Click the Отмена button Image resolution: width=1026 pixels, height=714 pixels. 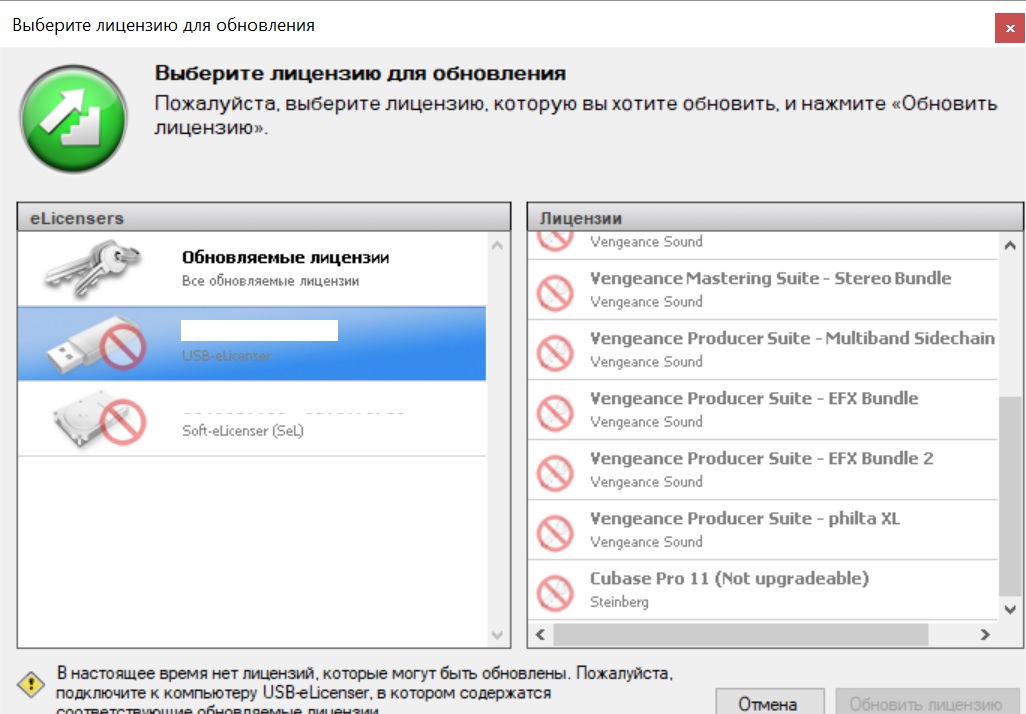pyautogui.click(x=770, y=703)
